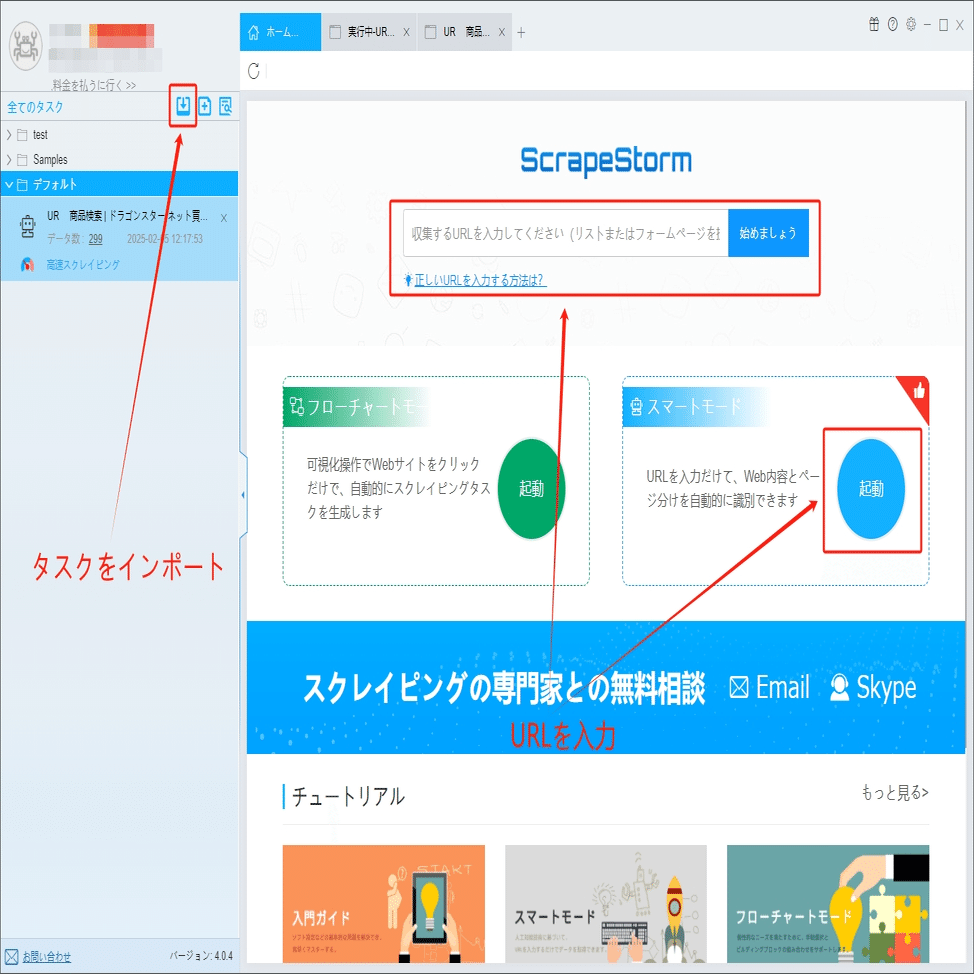Collapse the デフォルト folder
Viewport: 974px width, 974px height.
9,184
